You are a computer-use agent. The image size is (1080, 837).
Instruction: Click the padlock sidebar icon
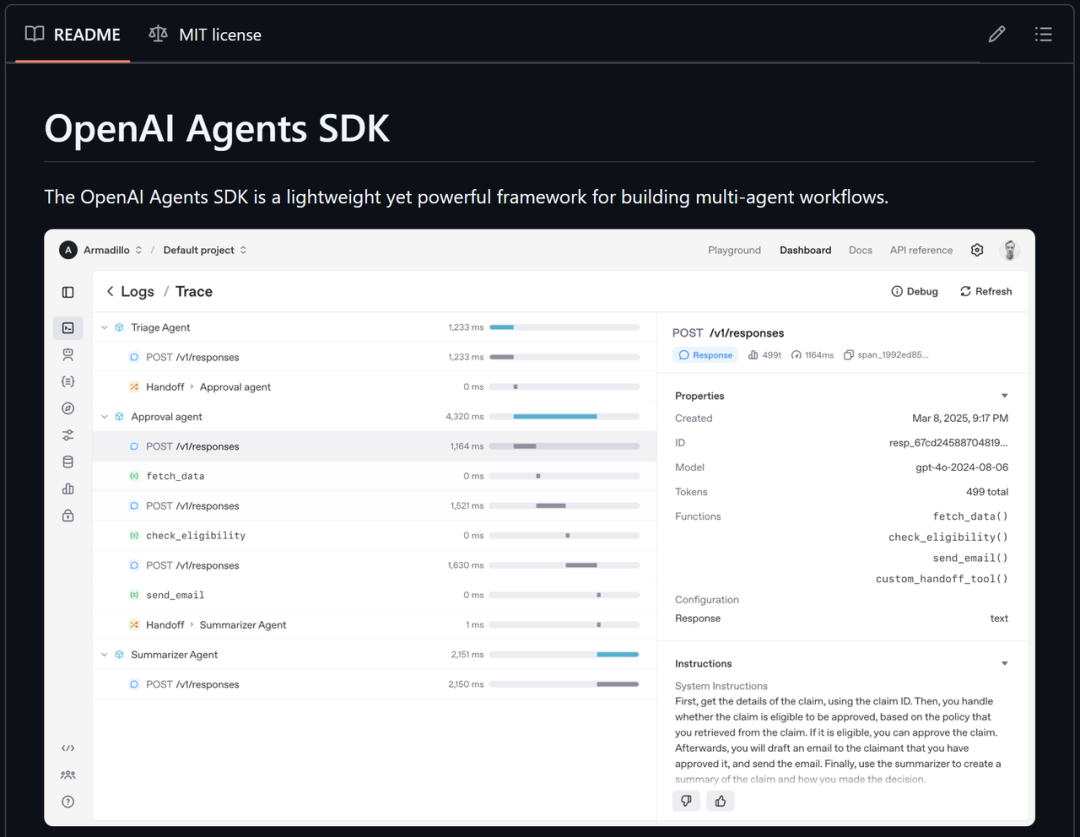68,516
